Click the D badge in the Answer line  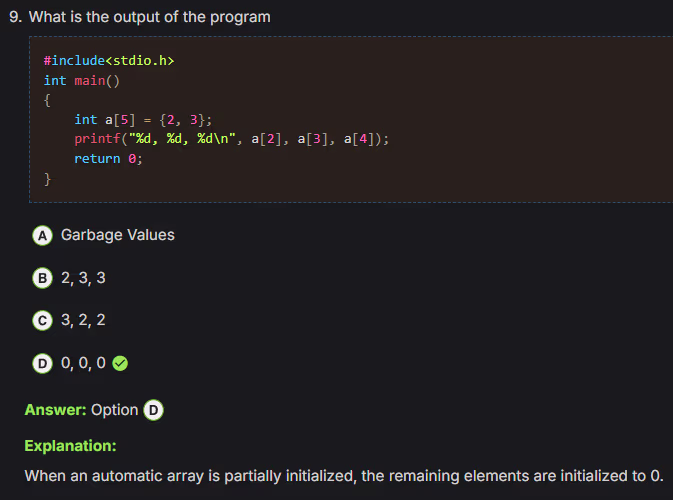(154, 410)
